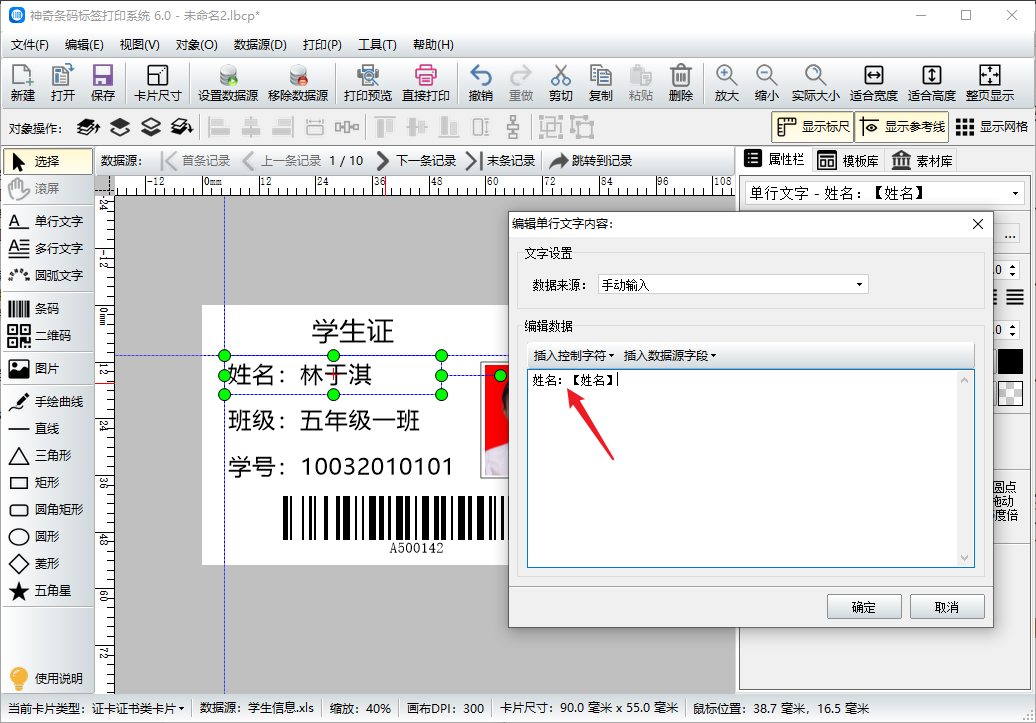
Task: Click the 打印预览 print preview icon
Action: pyautogui.click(x=368, y=83)
